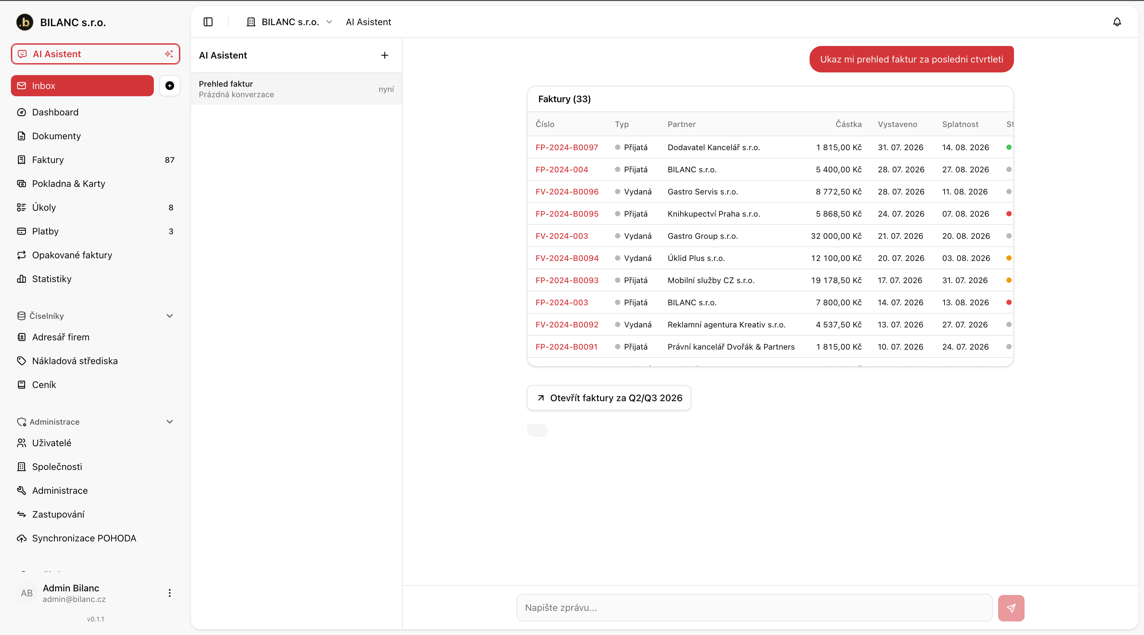Click the round add button next to Inbox
Viewport: 1144px width, 635px height.
(169, 86)
